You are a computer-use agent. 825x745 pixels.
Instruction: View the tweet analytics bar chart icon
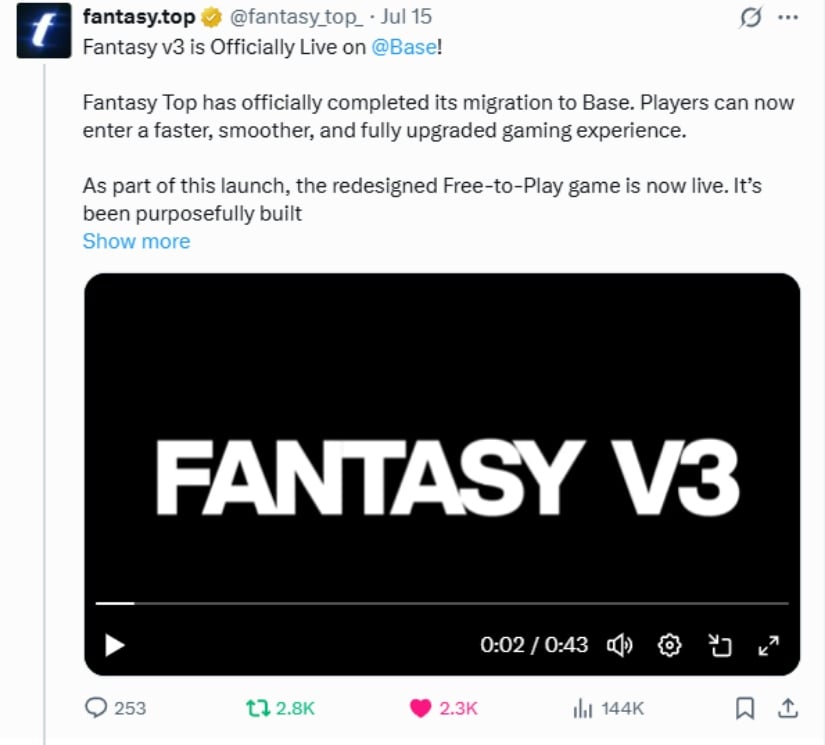click(x=582, y=708)
